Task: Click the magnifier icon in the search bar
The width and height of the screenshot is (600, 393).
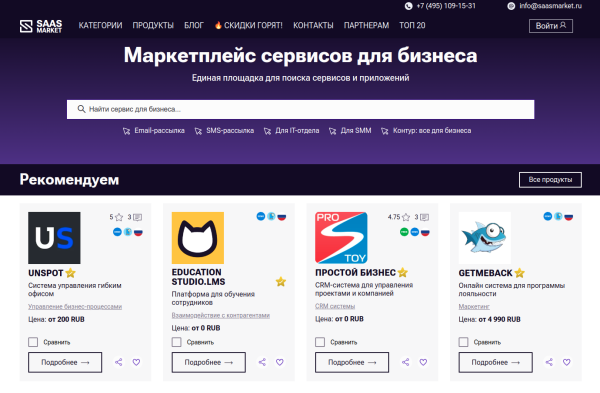Action: (x=81, y=109)
